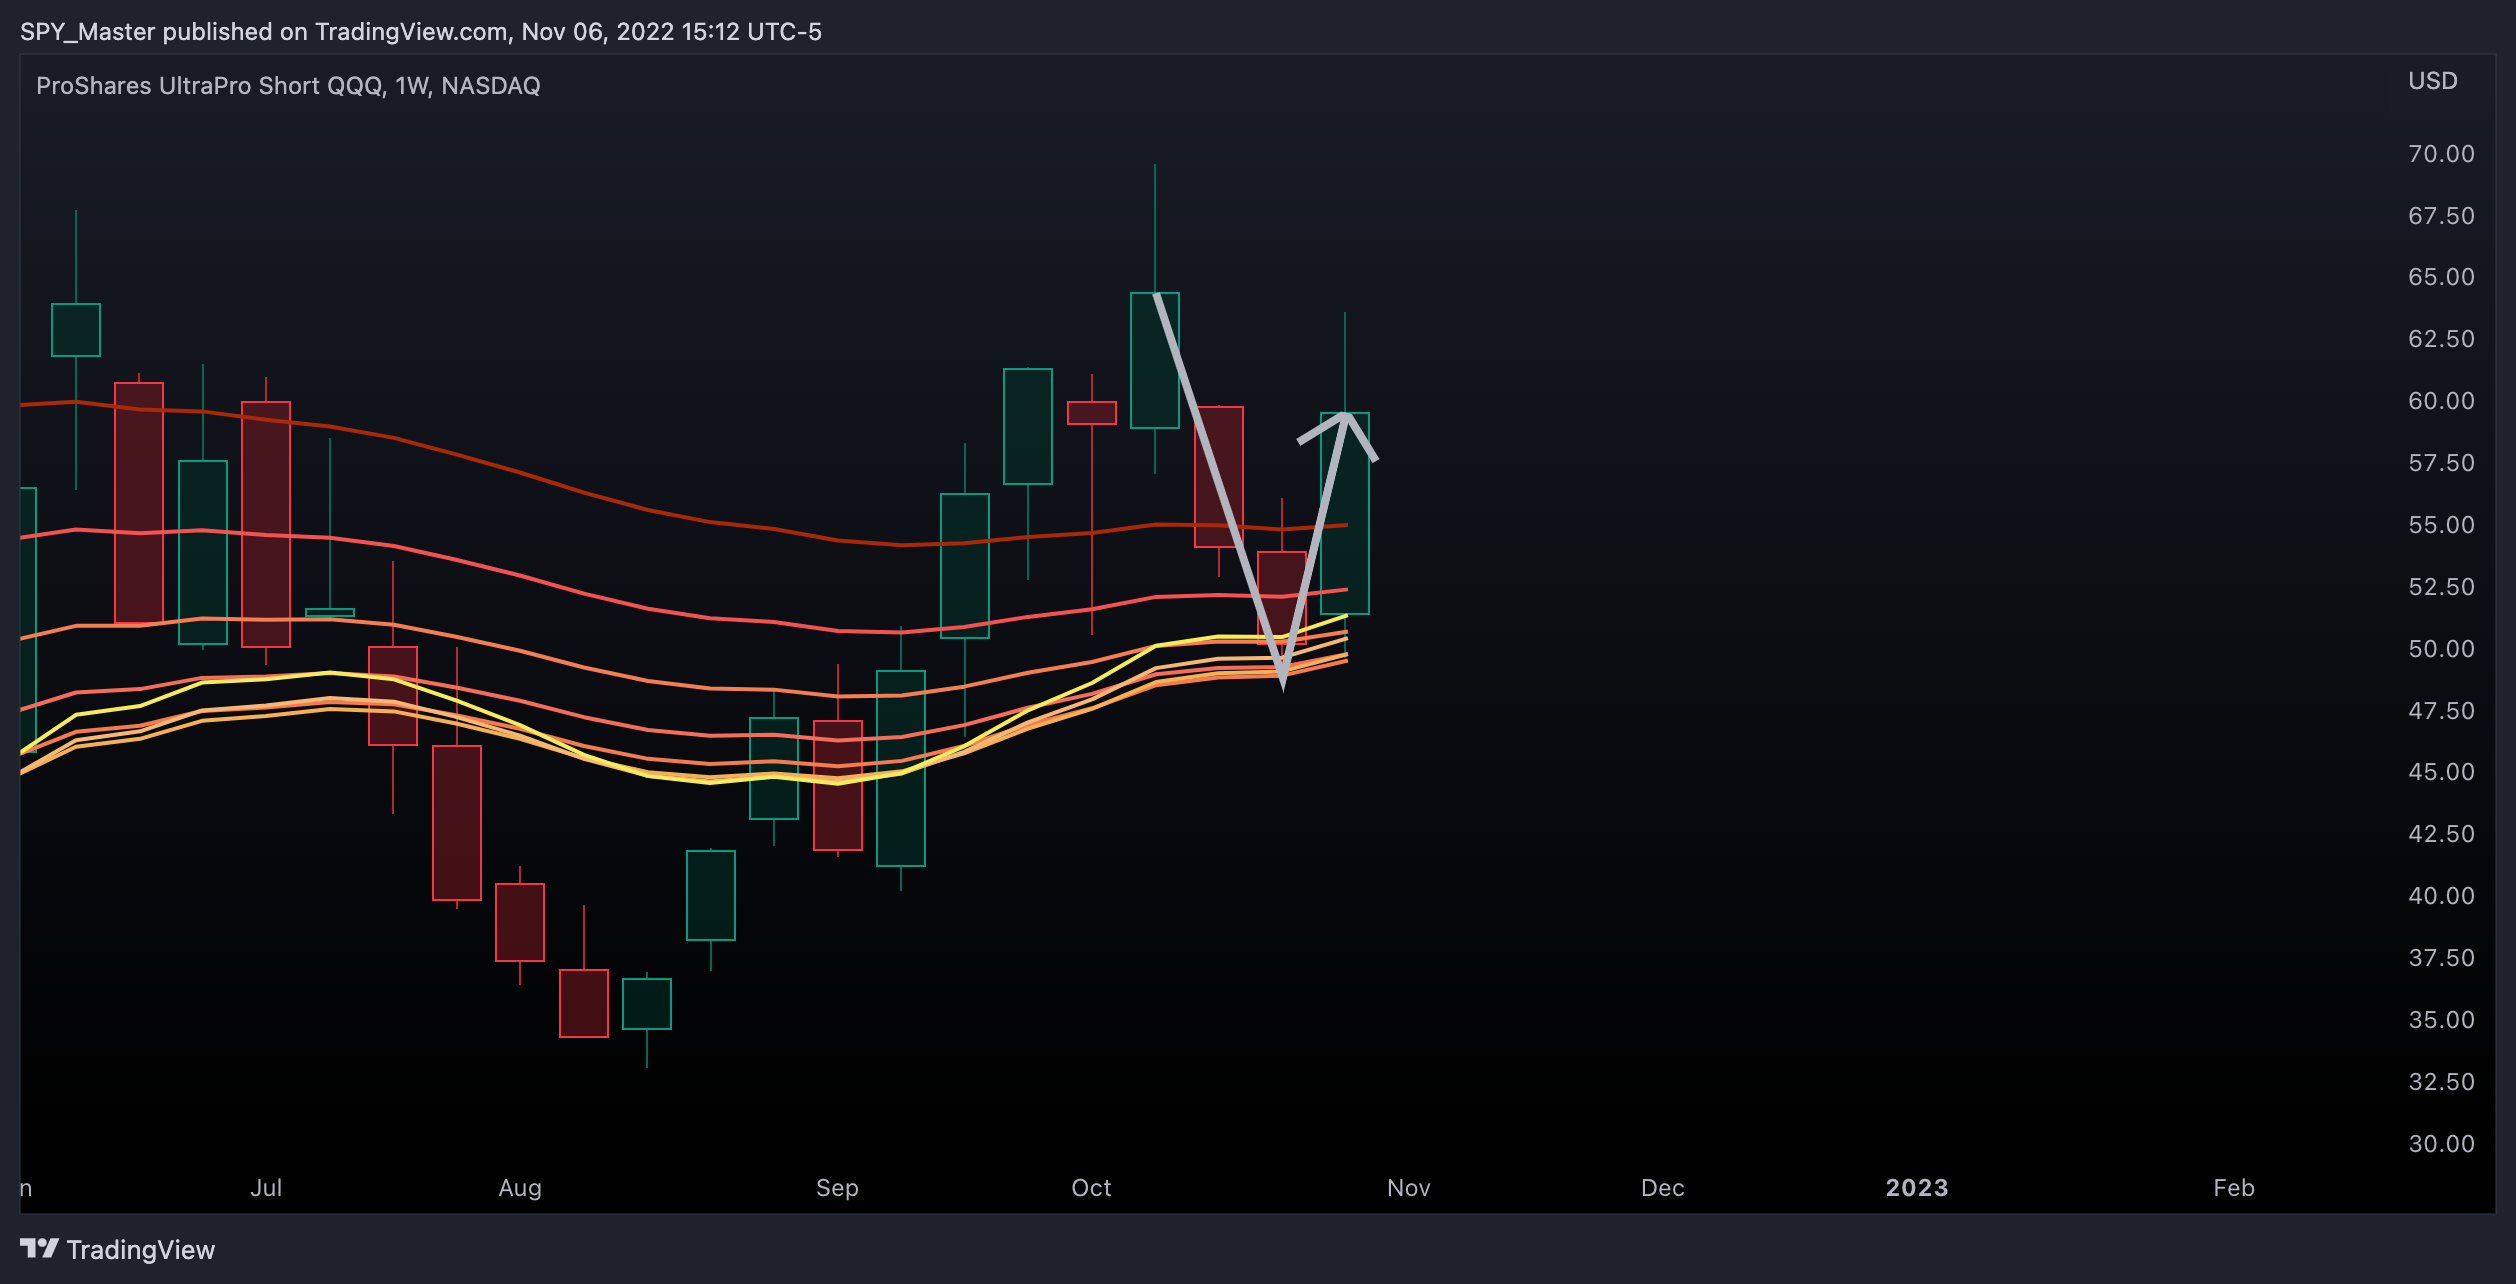The width and height of the screenshot is (2516, 1284).
Task: Click the Sep label on time axis
Action: [x=837, y=1188]
